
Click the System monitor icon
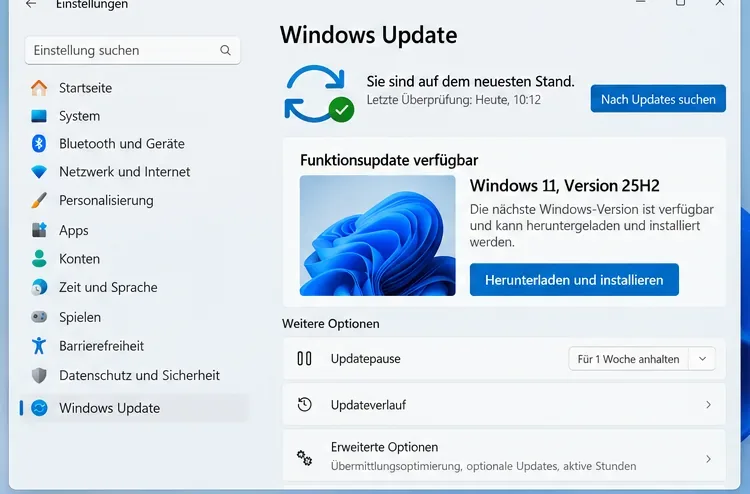pyautogui.click(x=39, y=116)
